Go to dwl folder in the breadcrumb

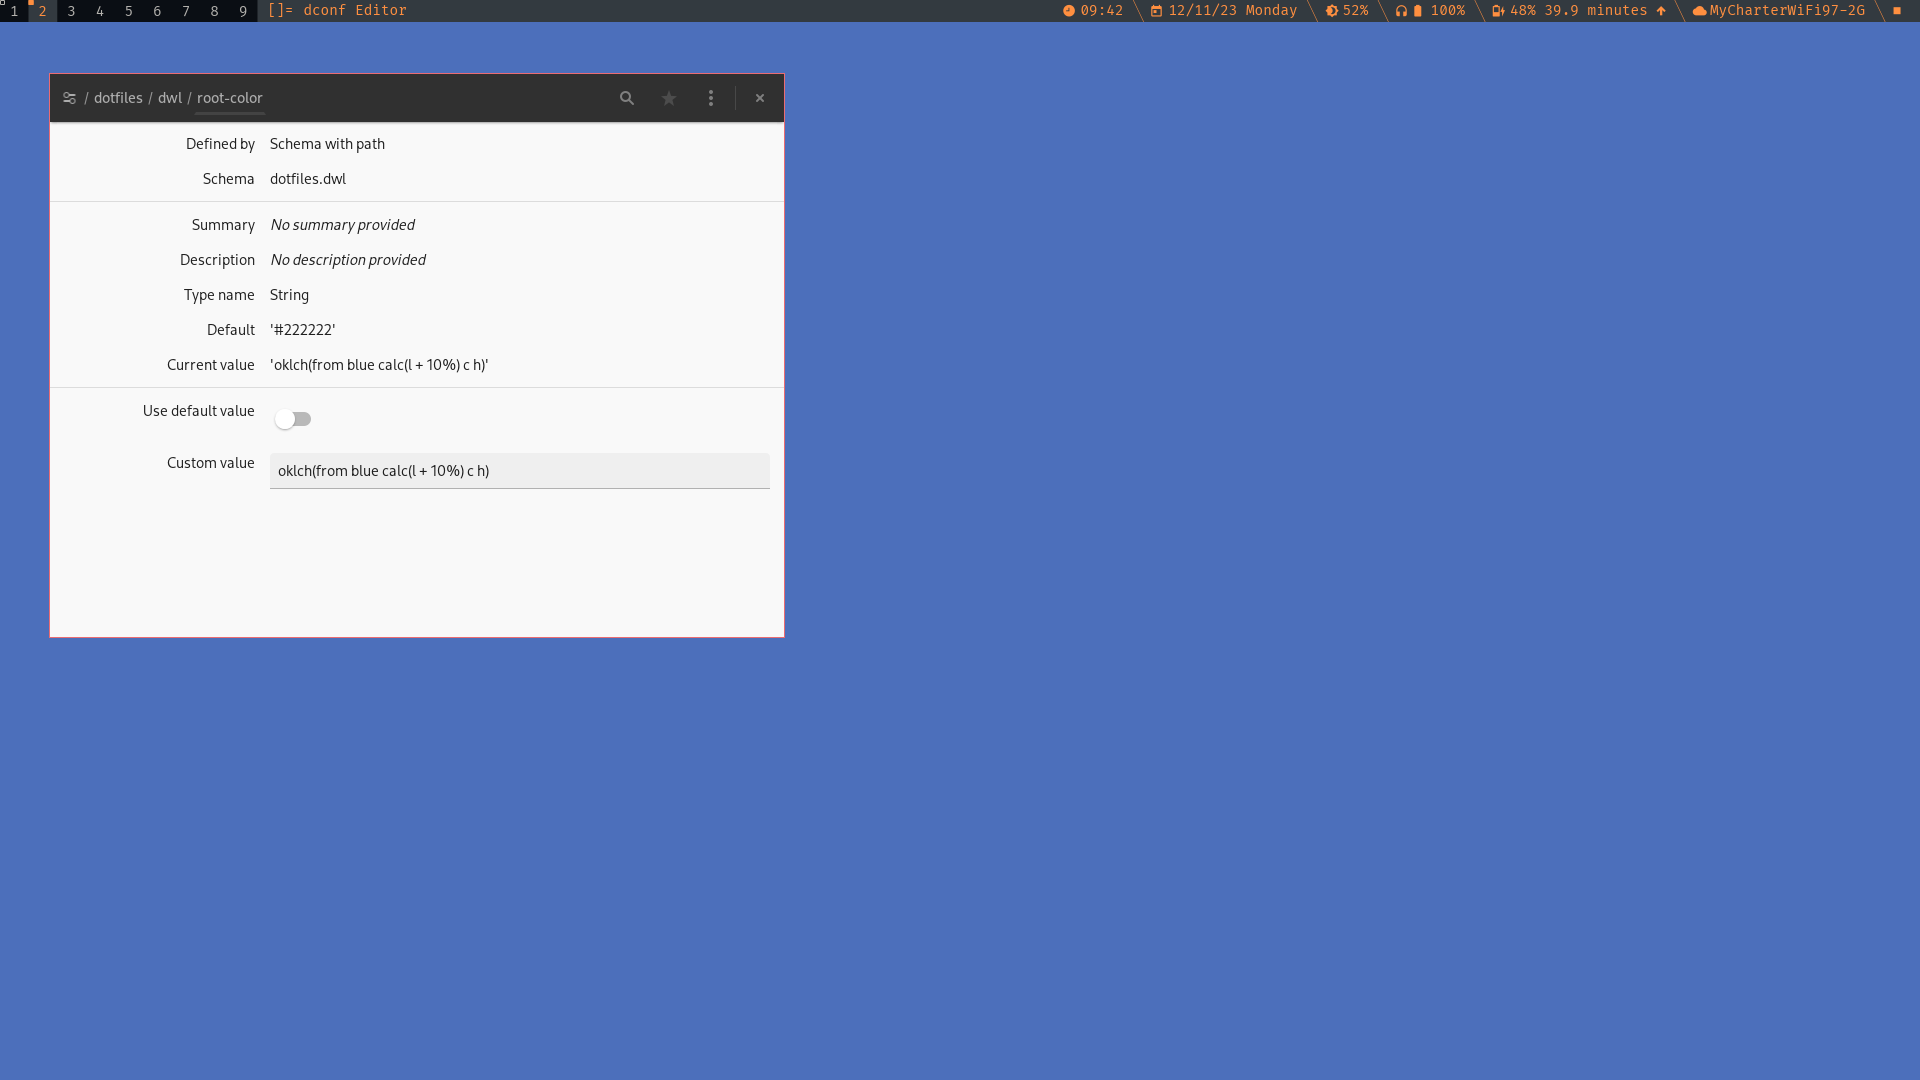(170, 98)
